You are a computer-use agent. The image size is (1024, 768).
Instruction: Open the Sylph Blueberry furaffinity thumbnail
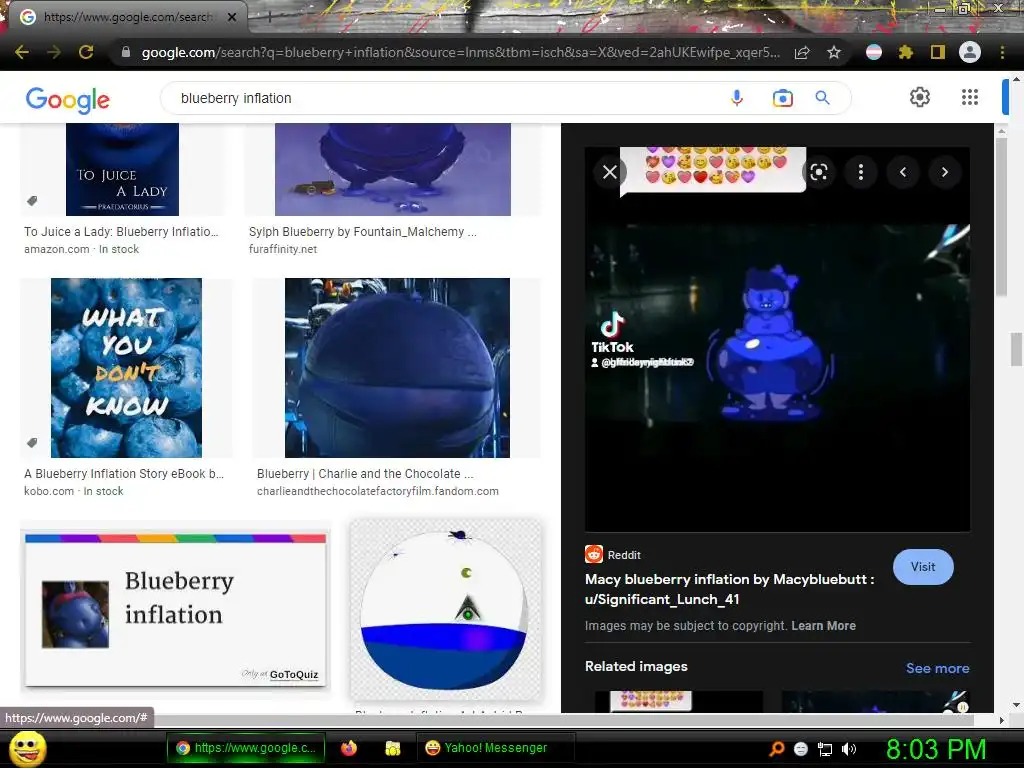[x=392, y=169]
